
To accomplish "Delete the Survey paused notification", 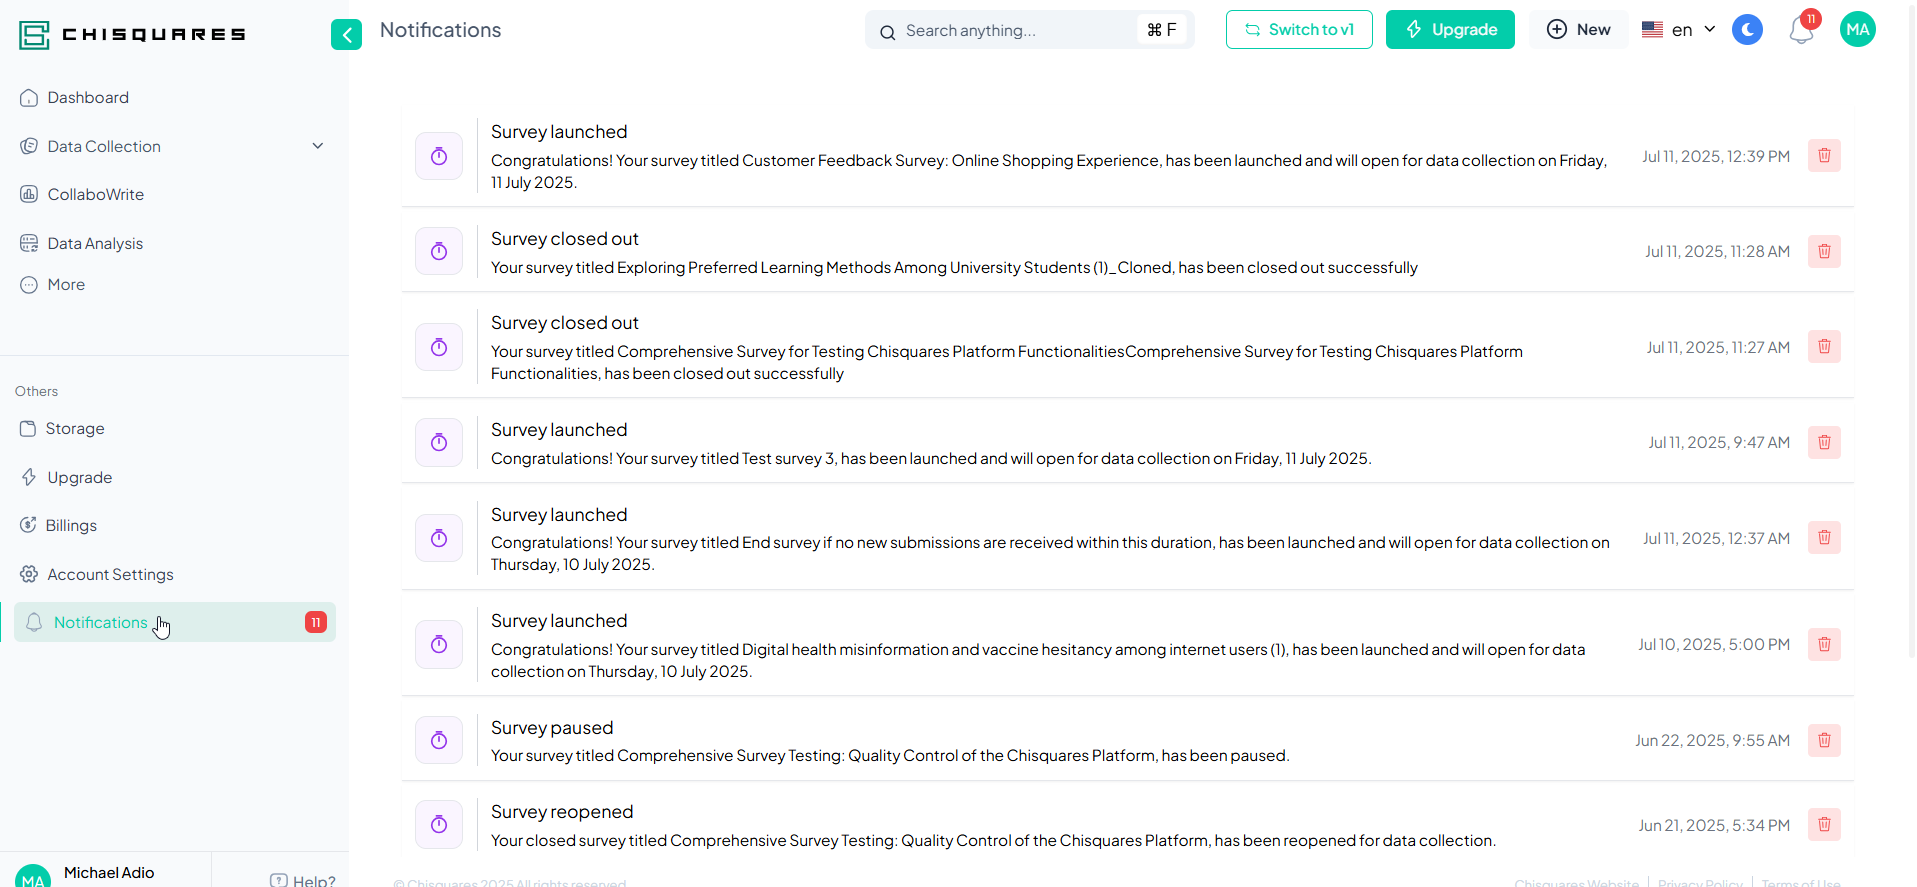I will [x=1824, y=740].
